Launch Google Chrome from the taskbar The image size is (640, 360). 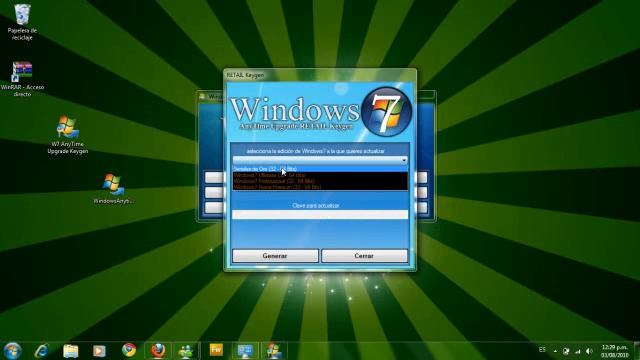[129, 350]
